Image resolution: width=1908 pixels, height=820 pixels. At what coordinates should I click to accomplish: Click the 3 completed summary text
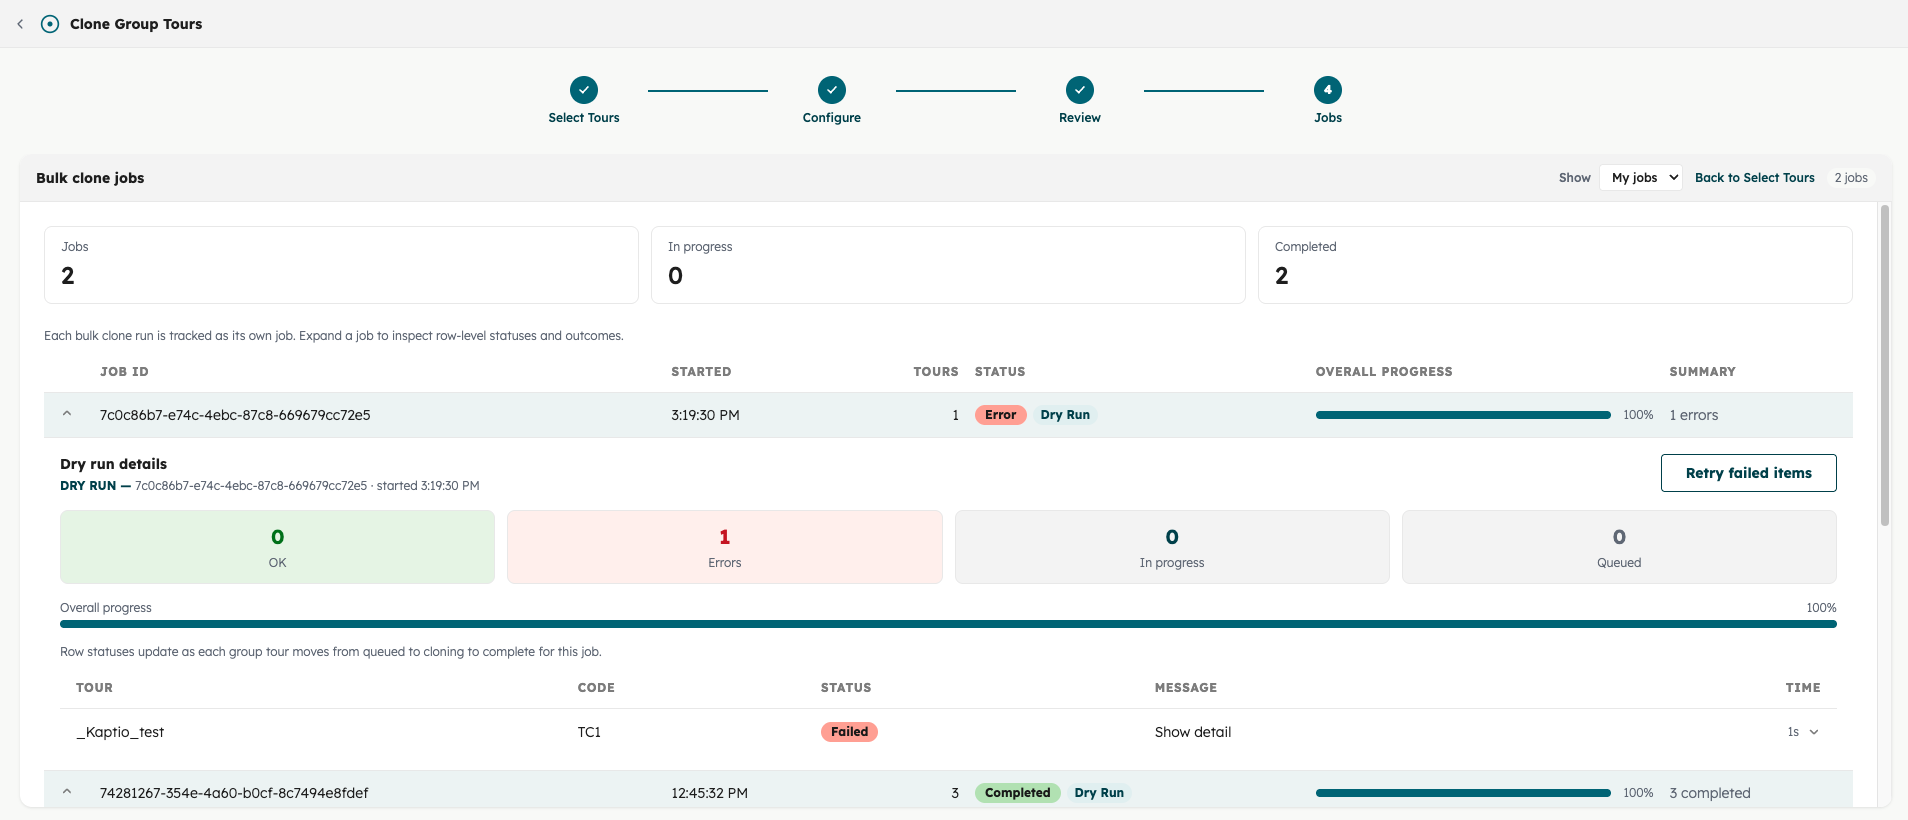[1710, 793]
